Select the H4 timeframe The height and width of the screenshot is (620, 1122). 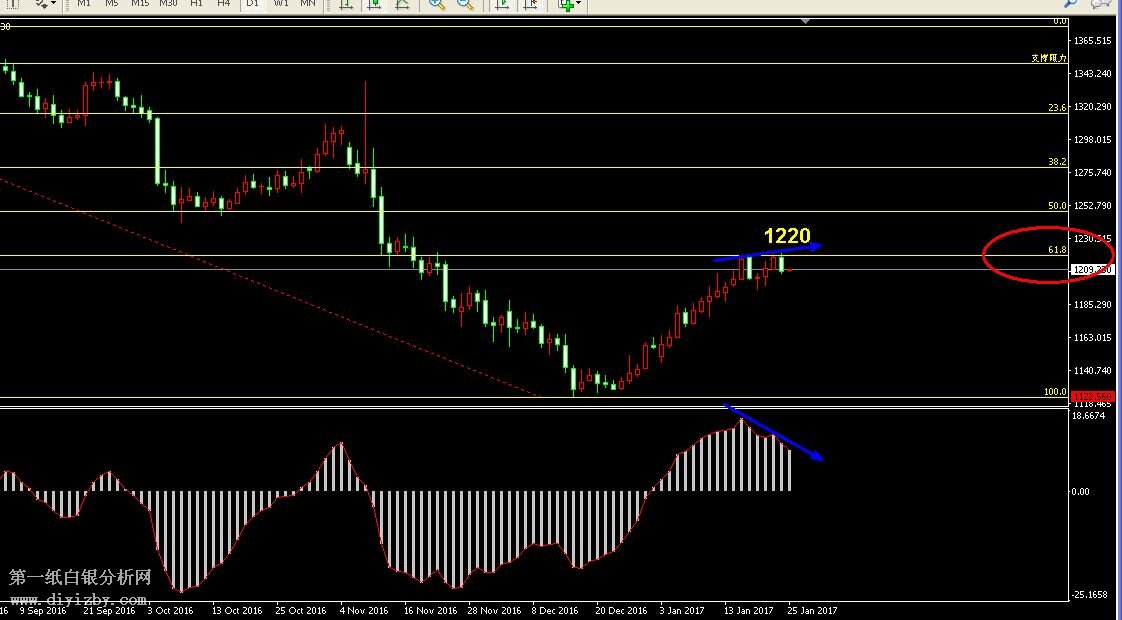(224, 4)
